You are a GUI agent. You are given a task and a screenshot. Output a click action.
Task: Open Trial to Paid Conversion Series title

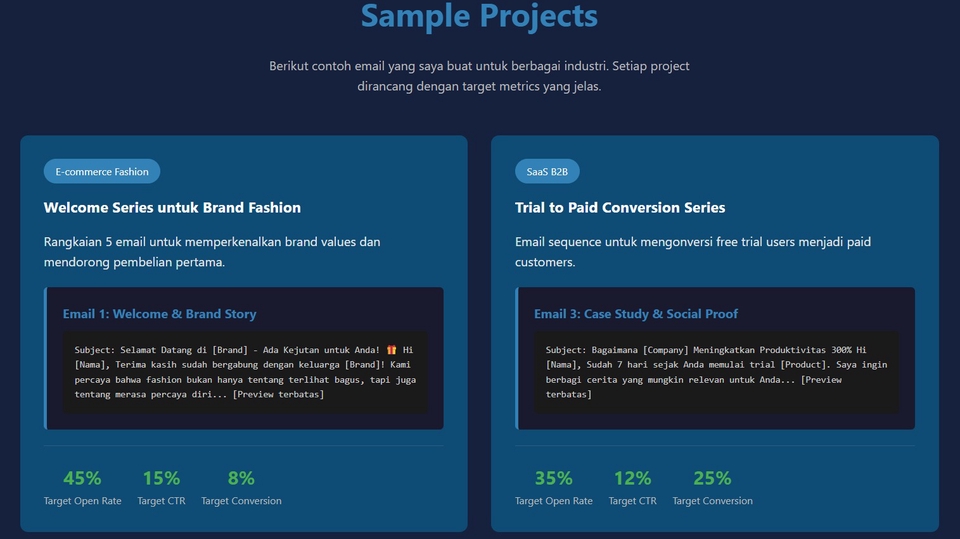(x=620, y=208)
